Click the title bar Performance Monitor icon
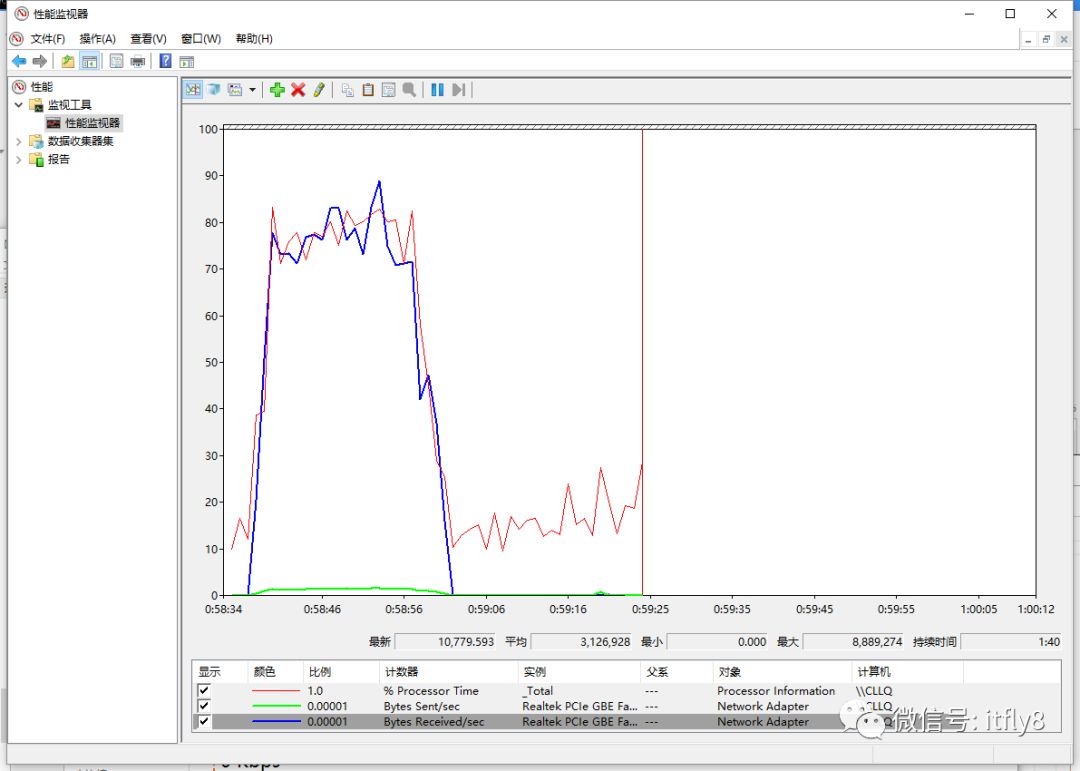1080x771 pixels. [x=22, y=14]
